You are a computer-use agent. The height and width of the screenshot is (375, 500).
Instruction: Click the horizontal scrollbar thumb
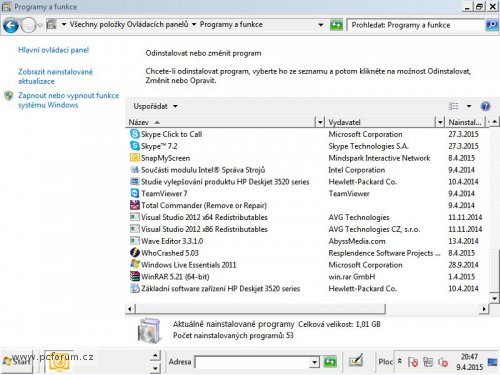pyautogui.click(x=260, y=309)
